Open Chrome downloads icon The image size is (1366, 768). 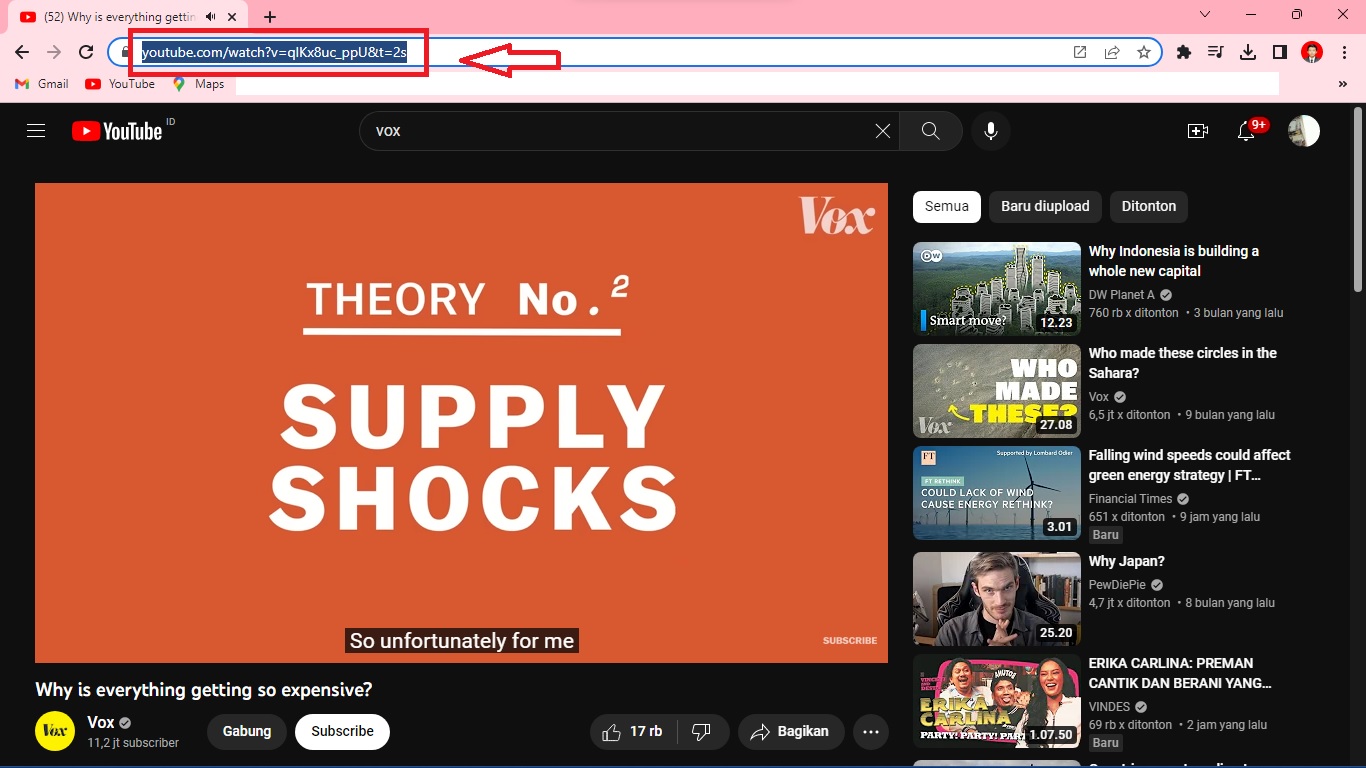tap(1248, 52)
